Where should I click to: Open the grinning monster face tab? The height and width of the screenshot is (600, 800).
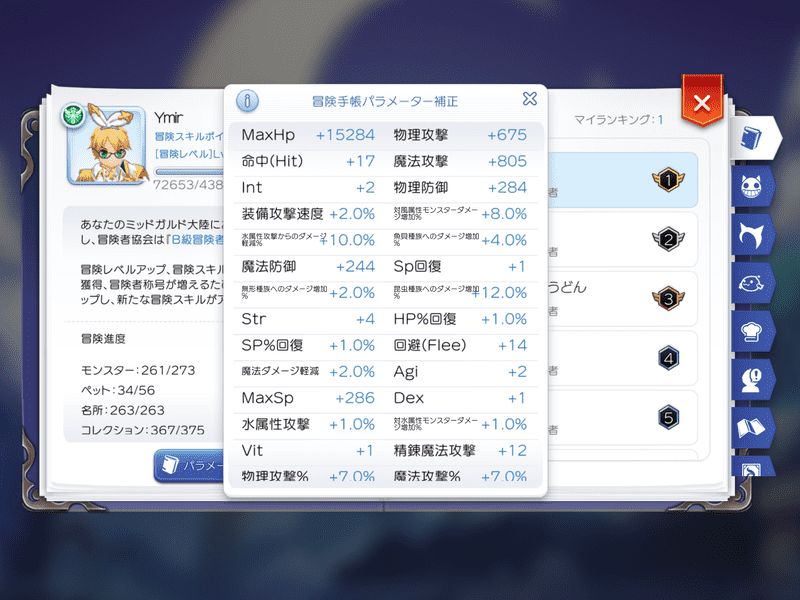point(752,186)
